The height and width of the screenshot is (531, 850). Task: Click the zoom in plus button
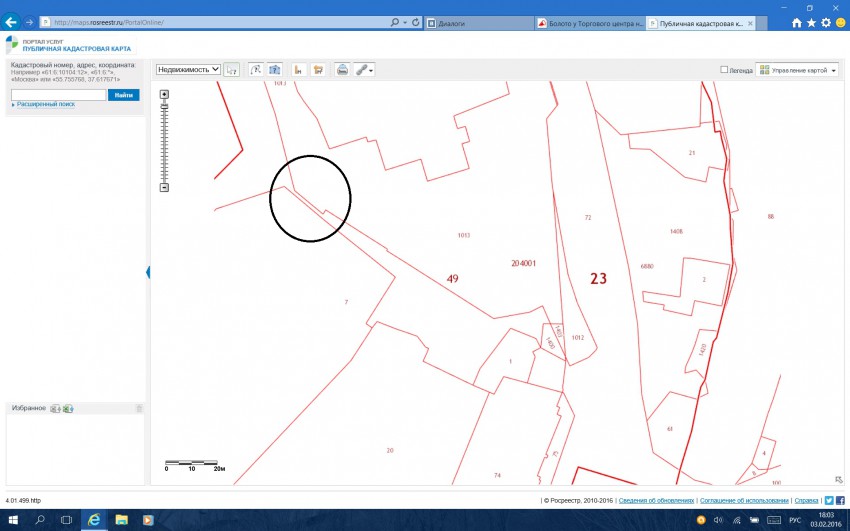click(164, 94)
